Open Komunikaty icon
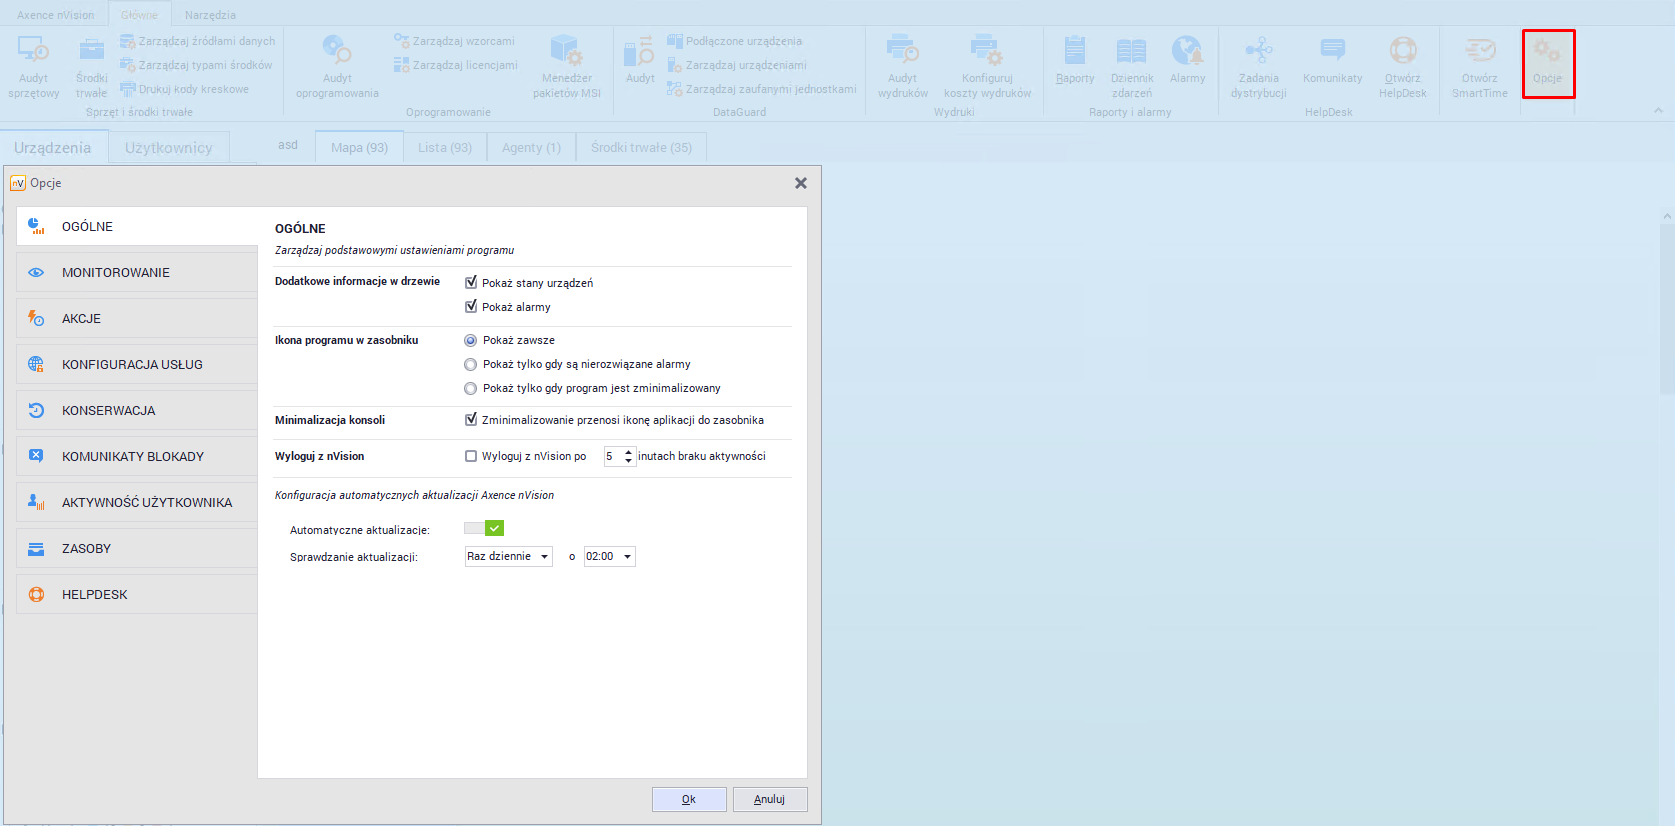 click(1332, 60)
